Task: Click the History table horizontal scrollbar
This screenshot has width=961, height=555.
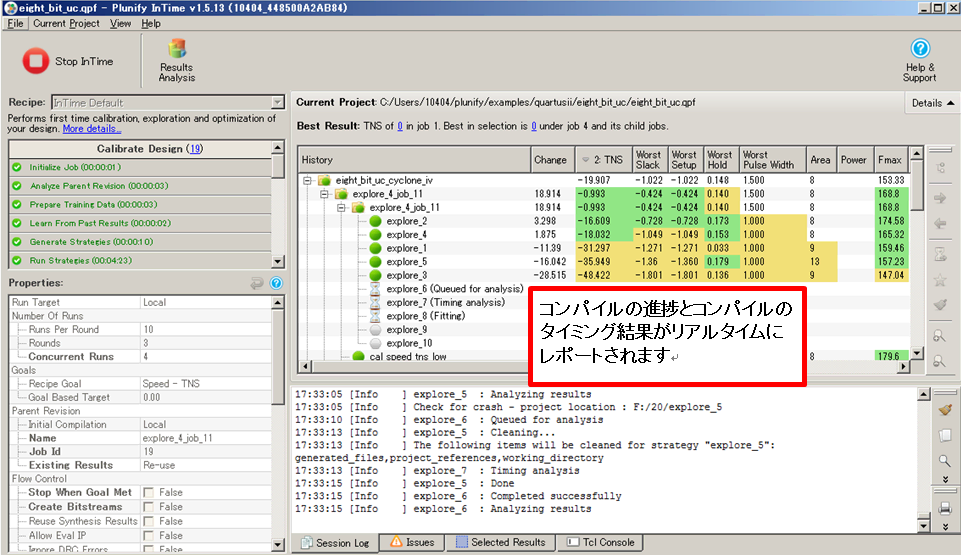Action: coord(600,366)
